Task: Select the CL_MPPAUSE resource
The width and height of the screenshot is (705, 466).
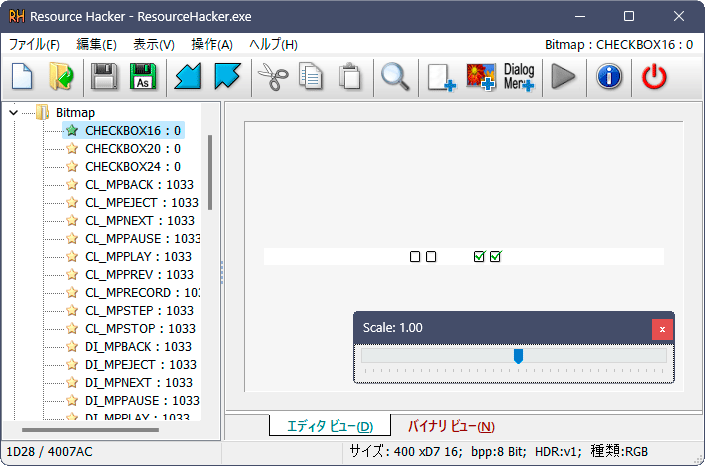Action: pyautogui.click(x=143, y=238)
